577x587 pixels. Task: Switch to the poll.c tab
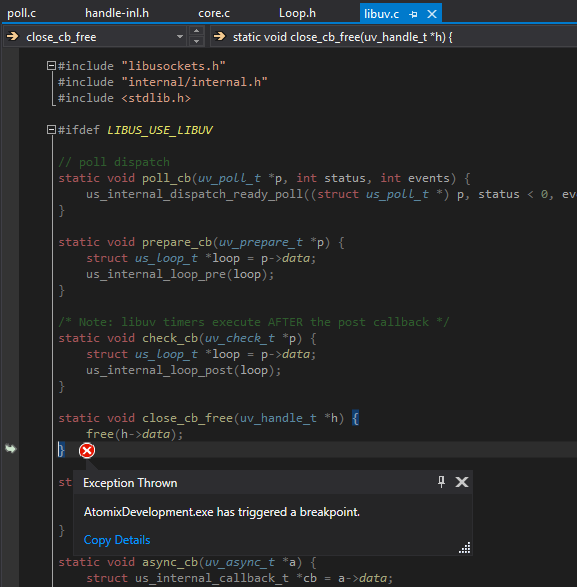pos(22,13)
